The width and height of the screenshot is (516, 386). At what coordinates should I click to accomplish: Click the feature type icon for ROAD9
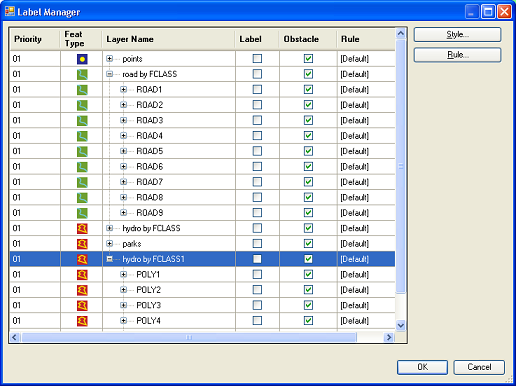[x=82, y=213]
